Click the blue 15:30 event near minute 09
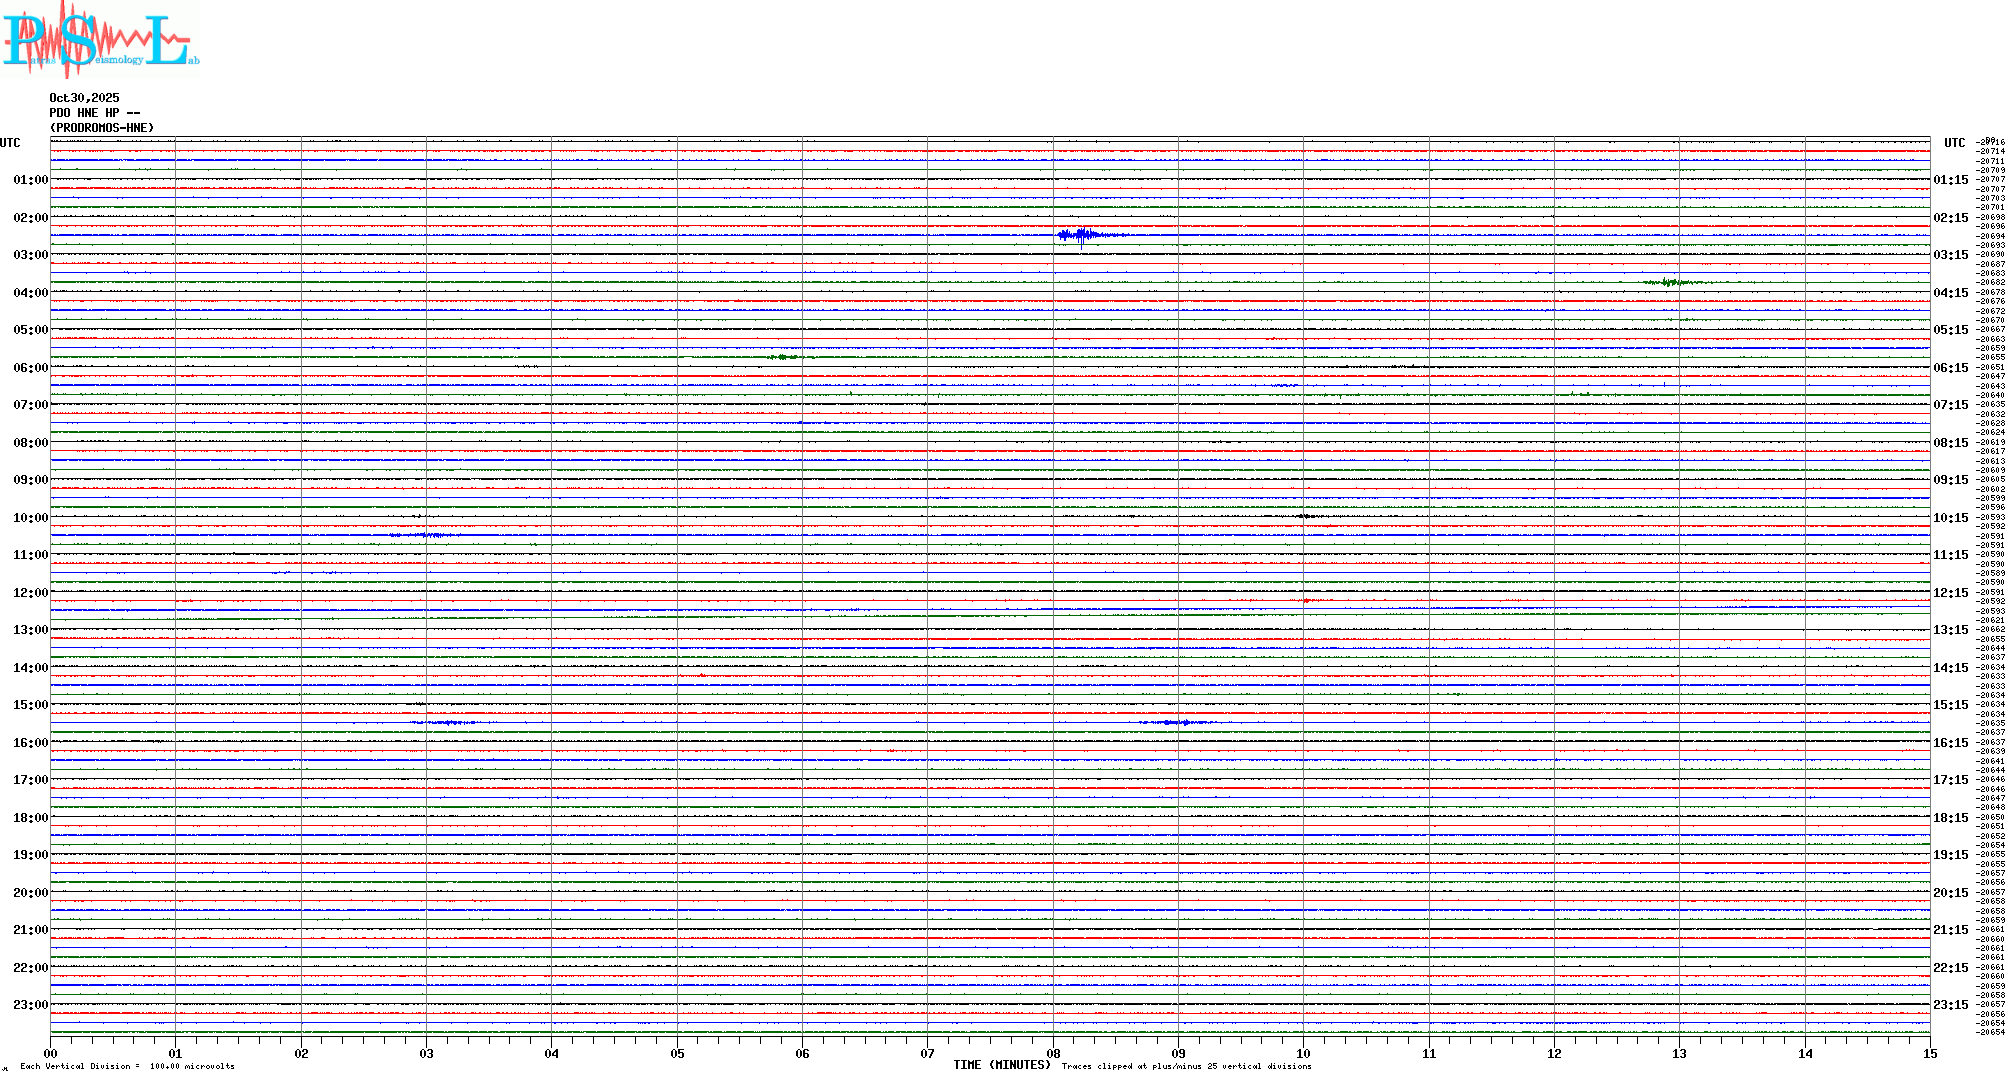 click(x=1175, y=722)
